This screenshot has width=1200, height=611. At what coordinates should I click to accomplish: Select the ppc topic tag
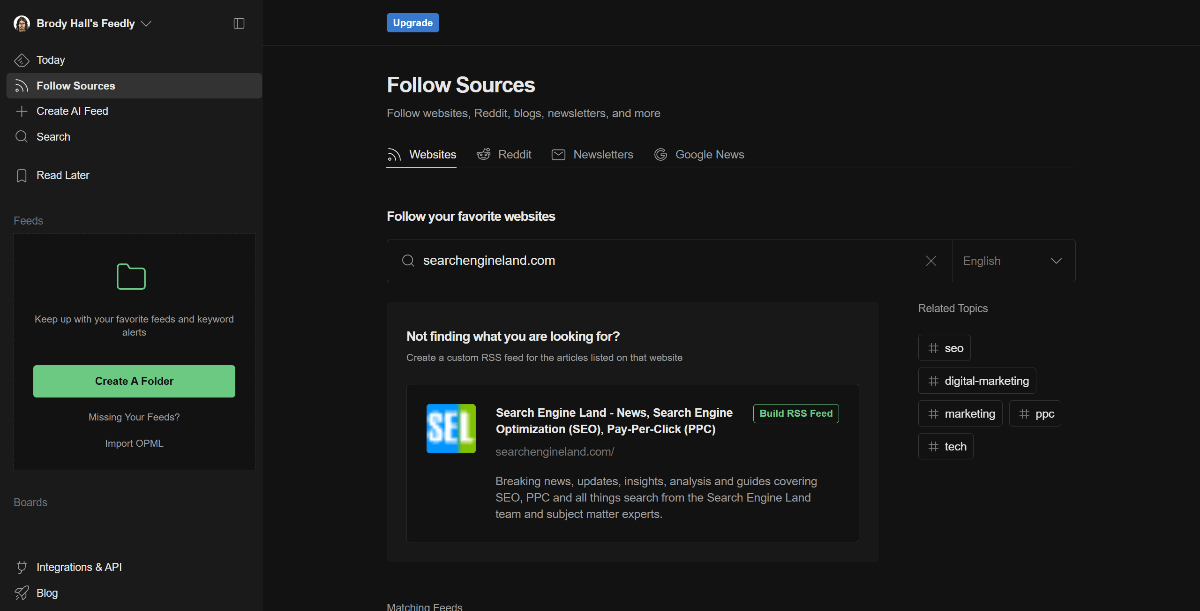click(1035, 414)
